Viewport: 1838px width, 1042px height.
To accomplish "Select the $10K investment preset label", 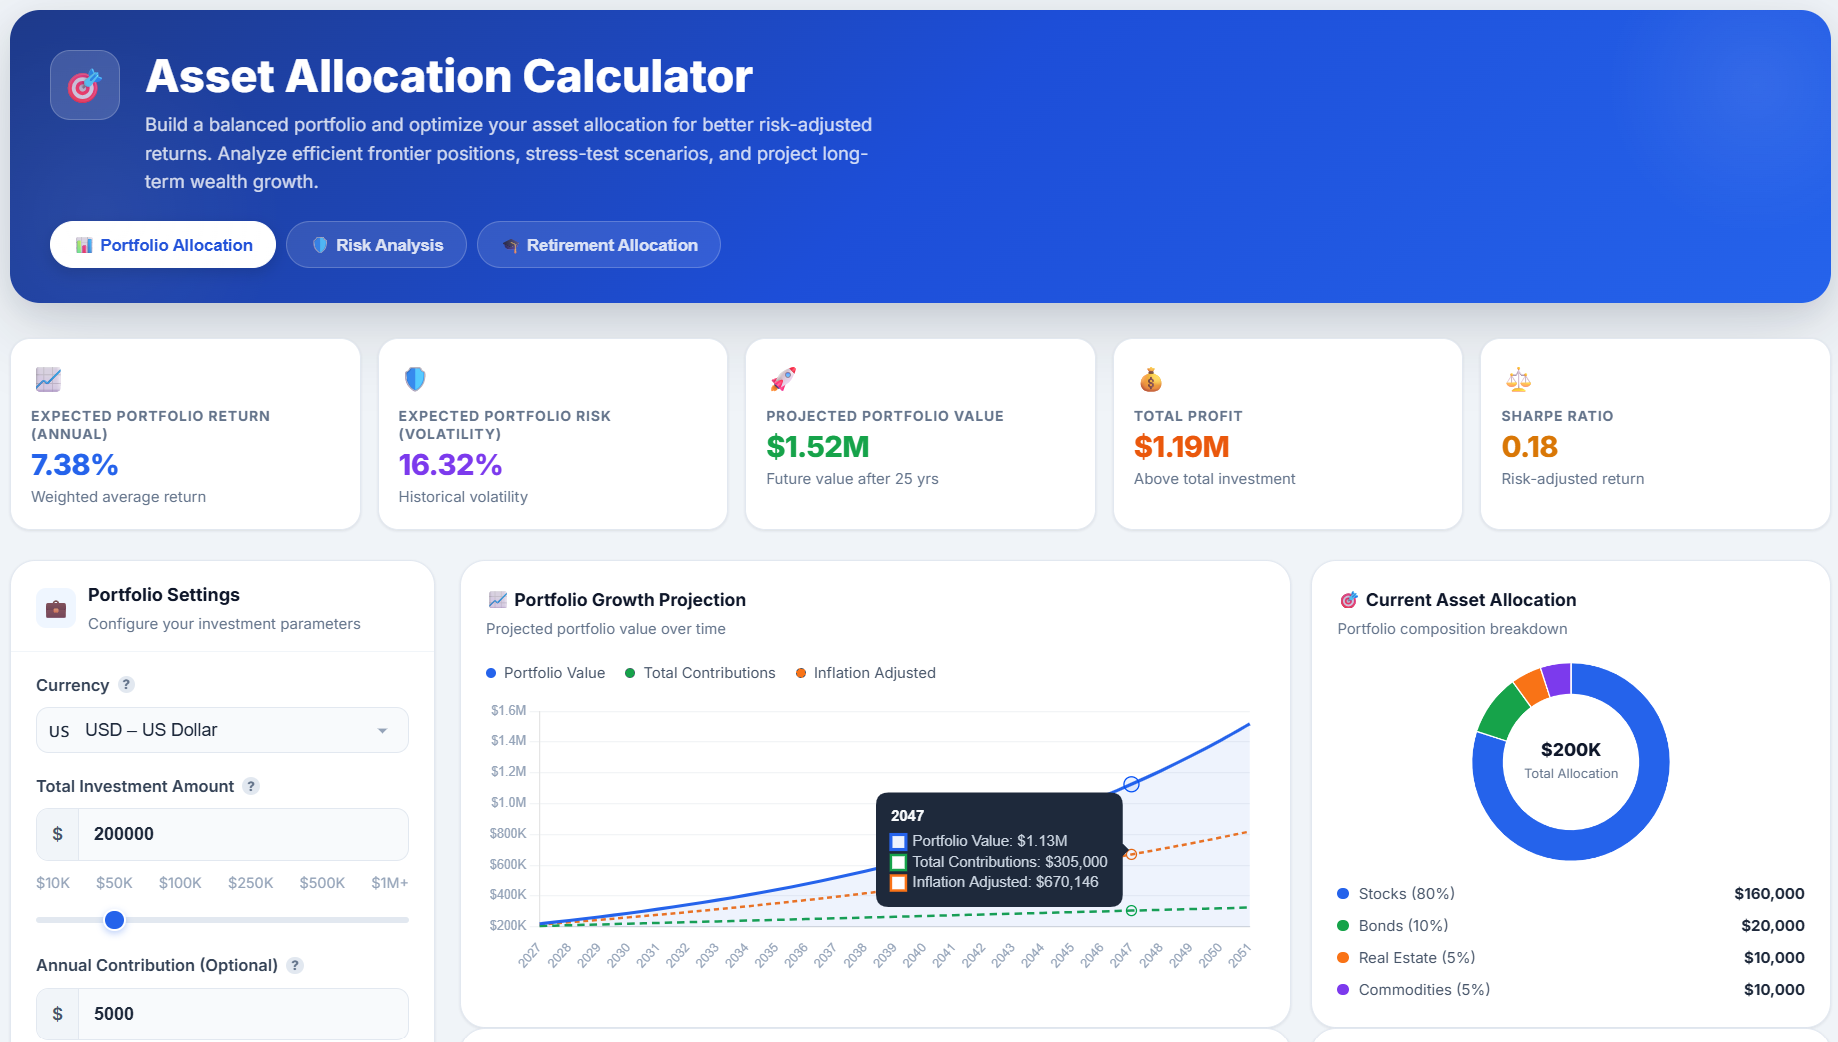I will pos(53,883).
